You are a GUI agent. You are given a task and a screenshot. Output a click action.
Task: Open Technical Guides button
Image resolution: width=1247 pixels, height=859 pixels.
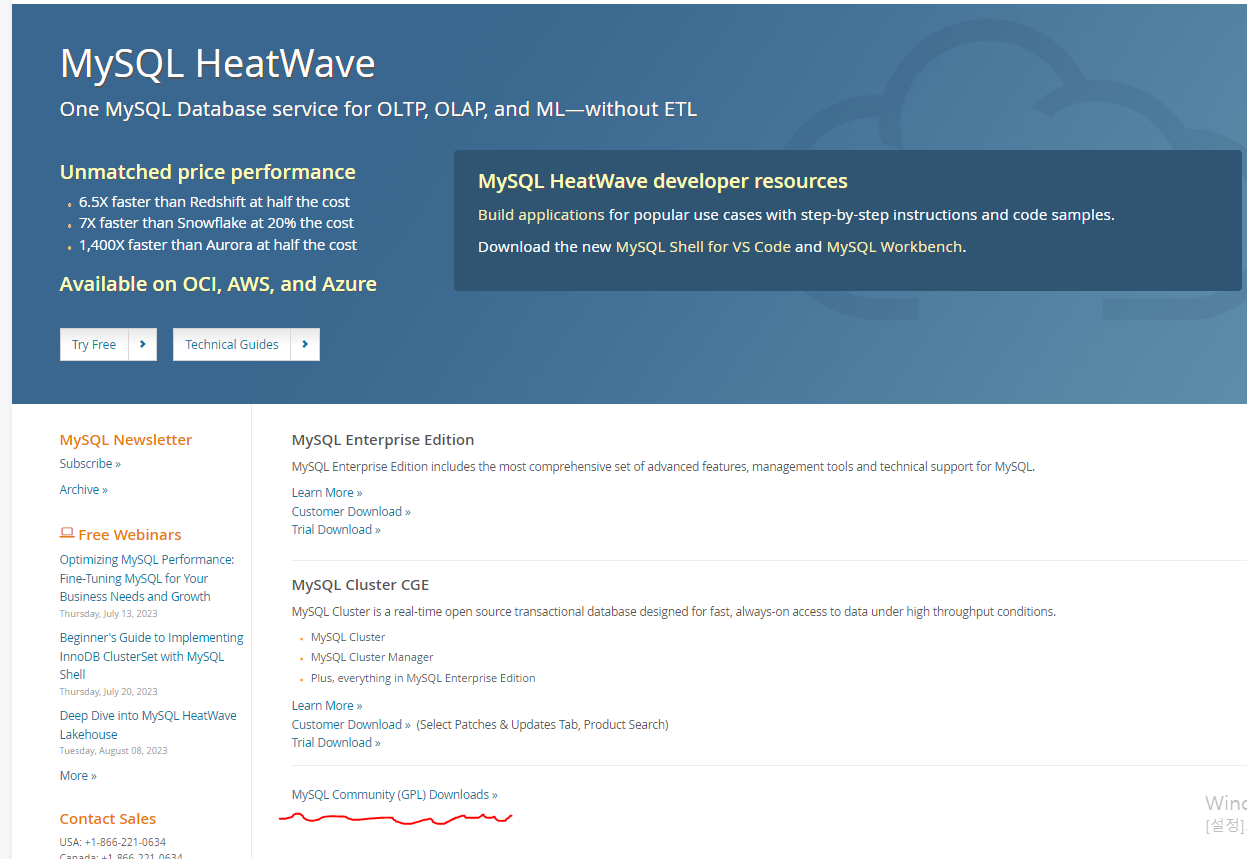pos(246,344)
